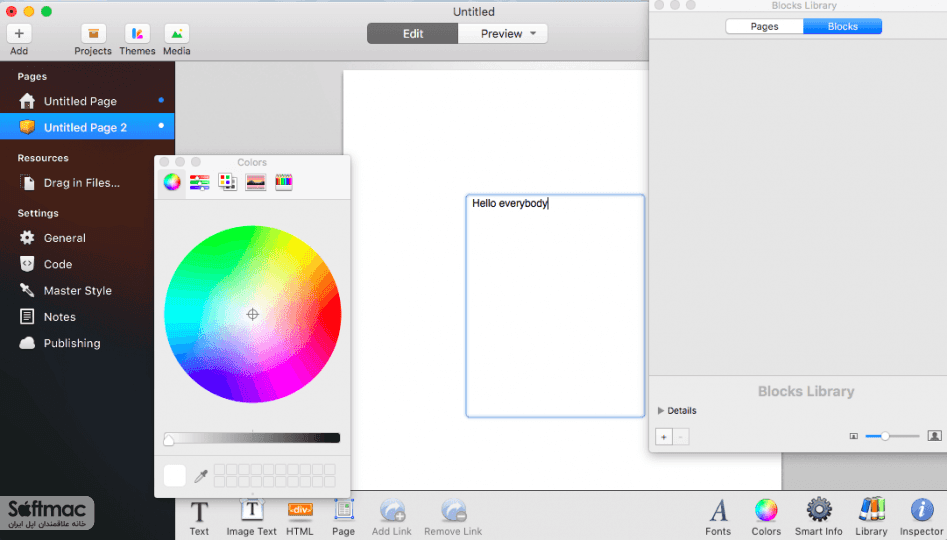Image resolution: width=947 pixels, height=540 pixels.
Task: Switch to color sliders picker mode
Action: pos(199,182)
